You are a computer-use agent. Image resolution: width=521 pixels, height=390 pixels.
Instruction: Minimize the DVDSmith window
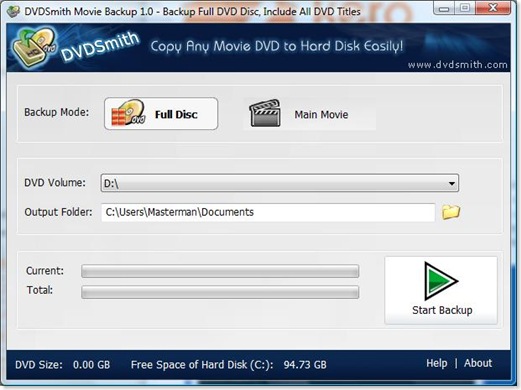(x=444, y=8)
